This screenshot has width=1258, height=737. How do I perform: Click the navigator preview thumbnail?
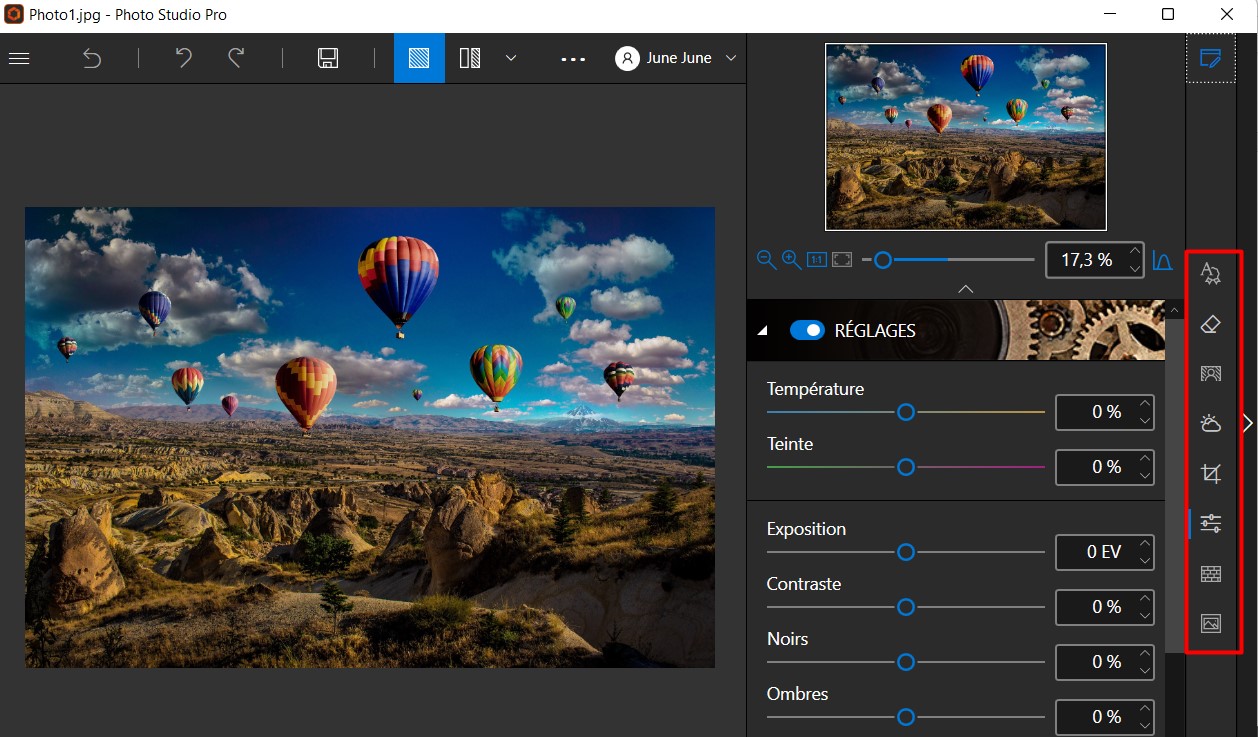[x=966, y=137]
